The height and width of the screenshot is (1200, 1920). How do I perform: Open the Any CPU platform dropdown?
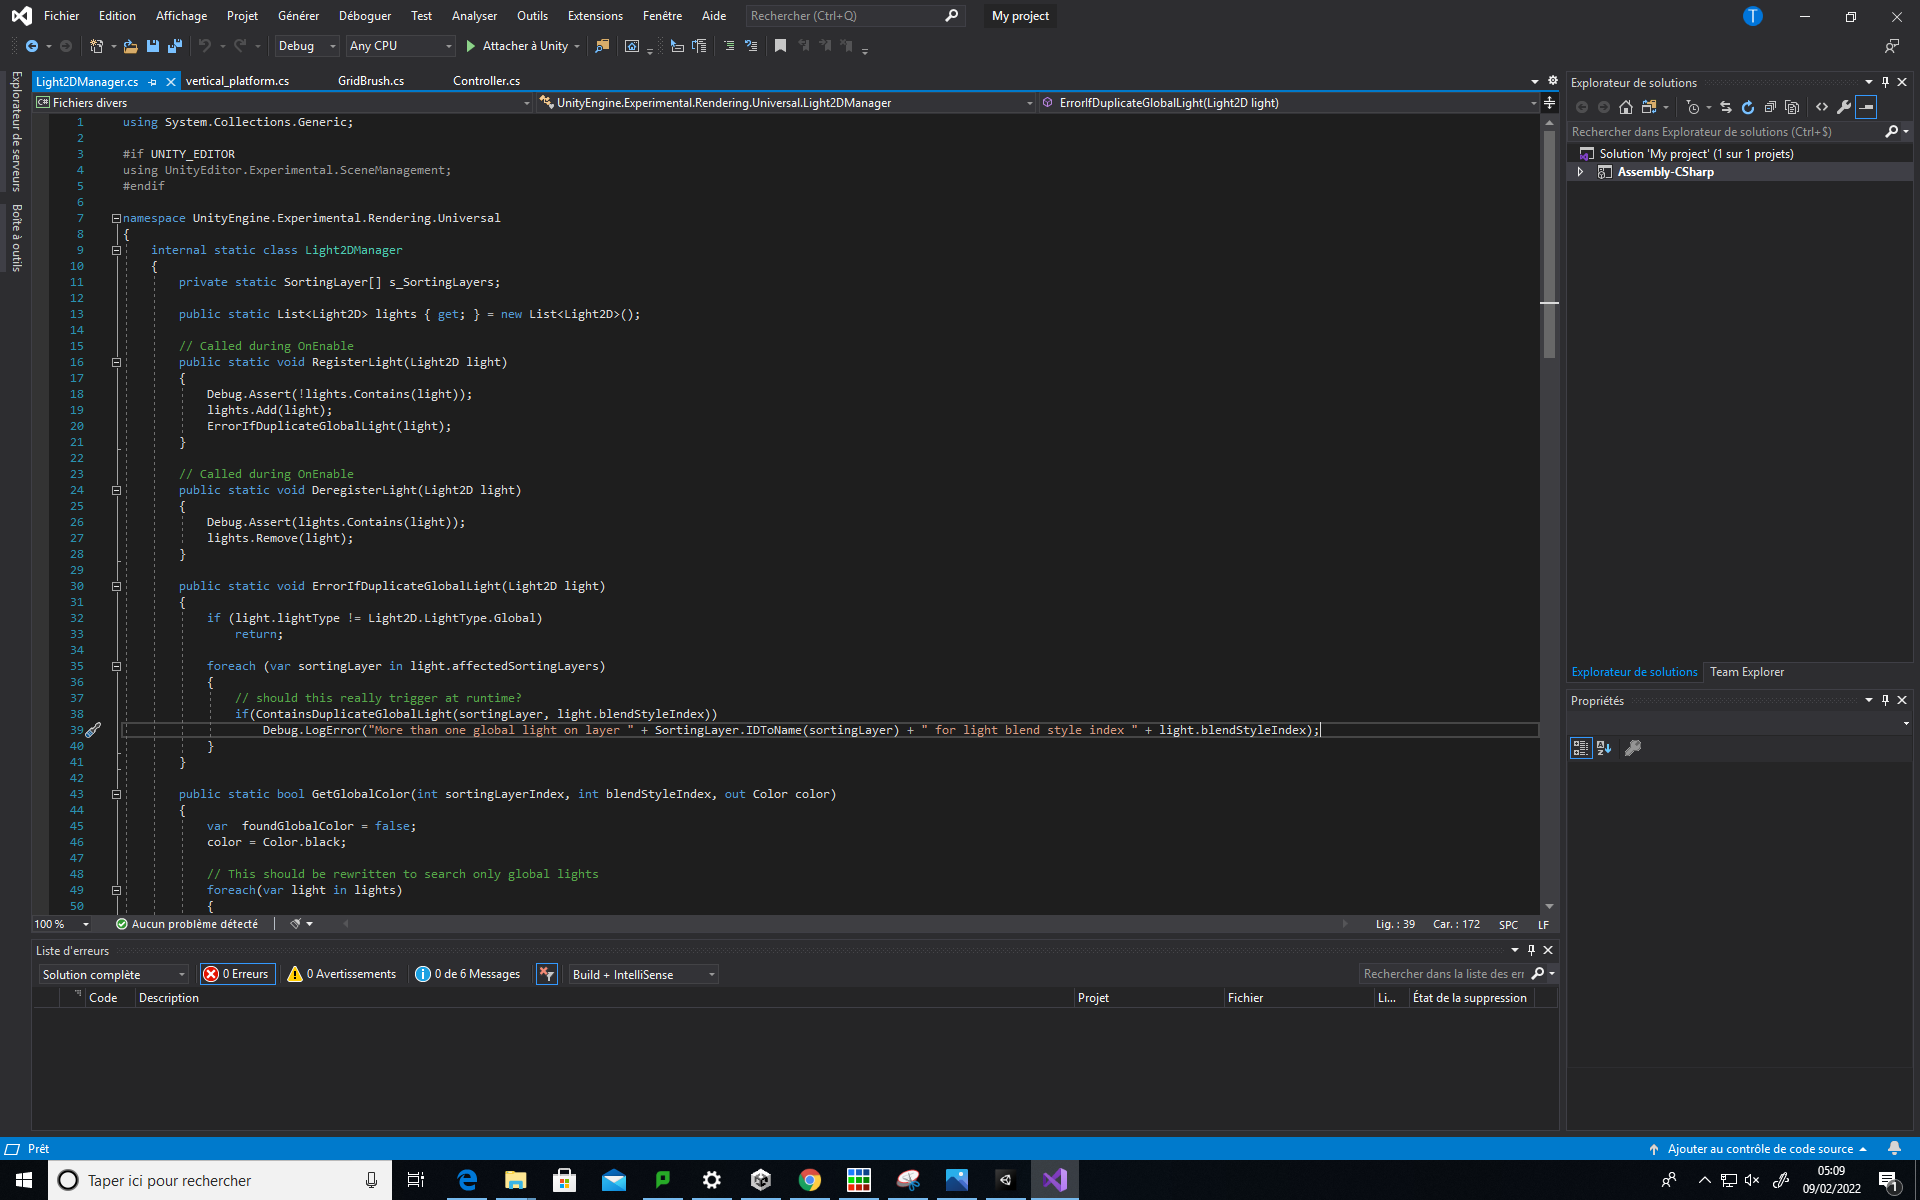coord(400,46)
